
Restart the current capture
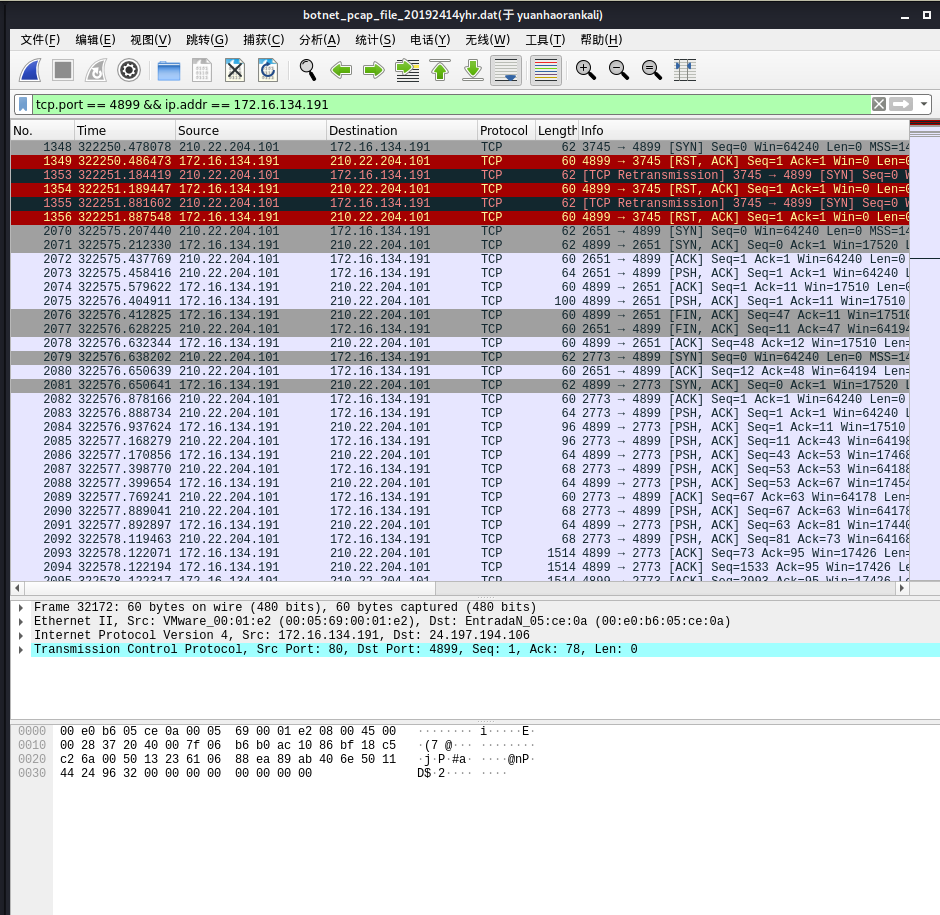coord(96,70)
